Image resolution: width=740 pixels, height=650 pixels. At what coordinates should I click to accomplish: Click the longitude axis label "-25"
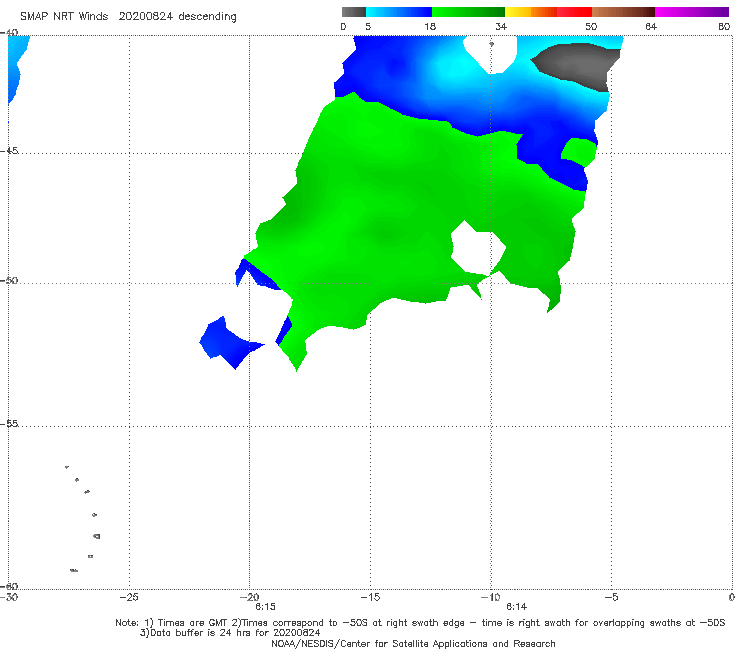[129, 597]
